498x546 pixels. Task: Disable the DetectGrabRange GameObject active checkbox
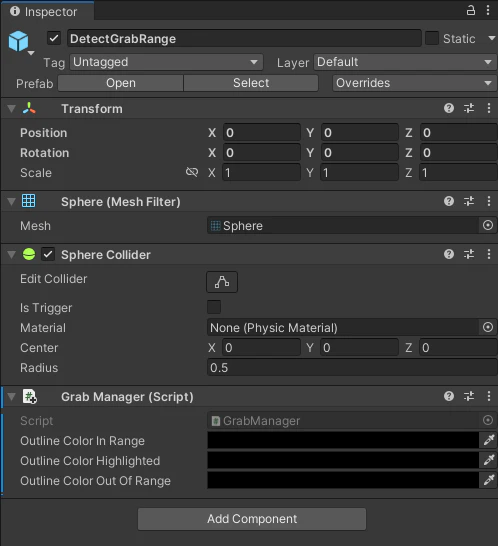54,38
